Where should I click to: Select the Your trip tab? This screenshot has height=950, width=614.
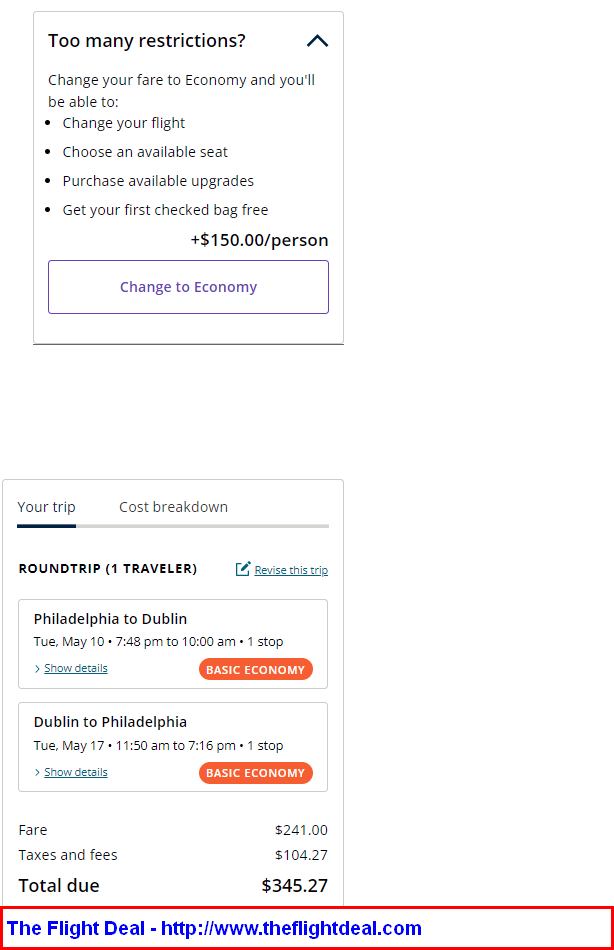click(47, 507)
